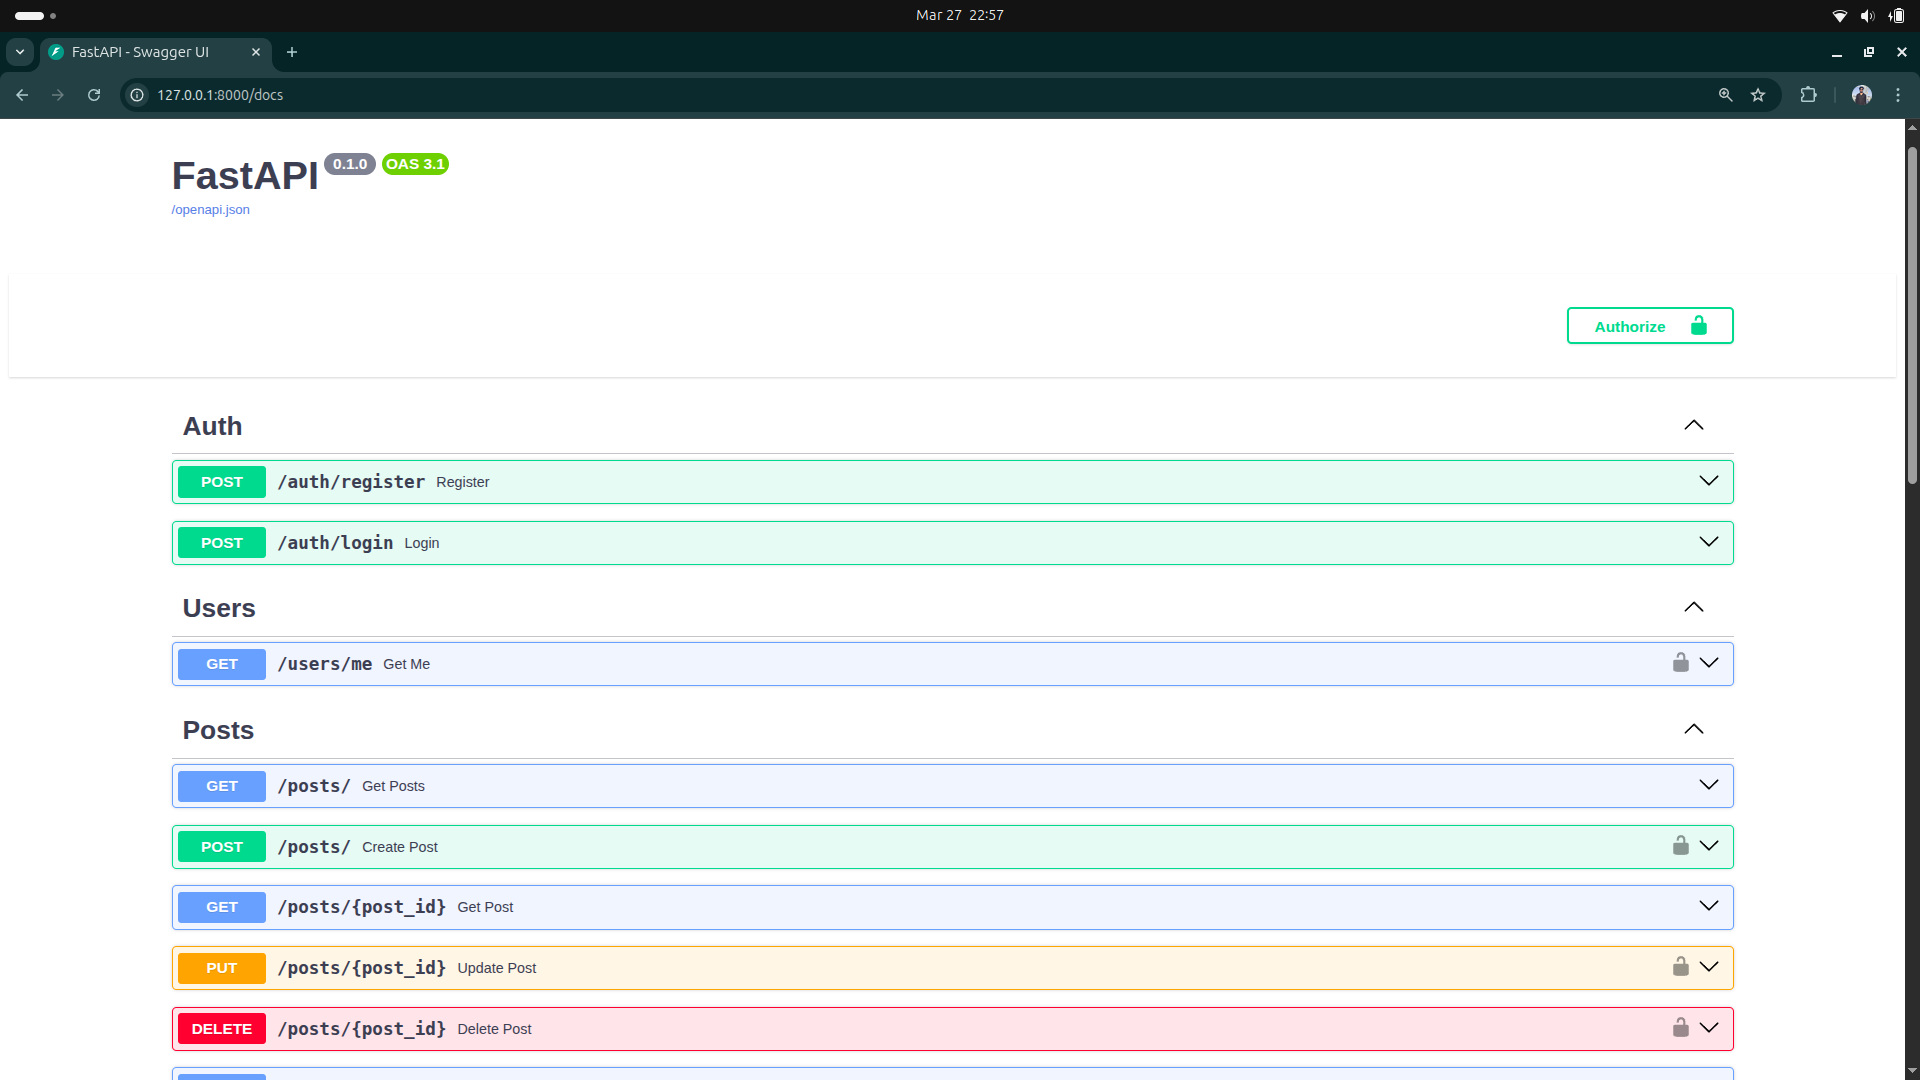Click lock icon on GET /users/me row
Screen dimensions: 1920x1080
(x=1680, y=663)
